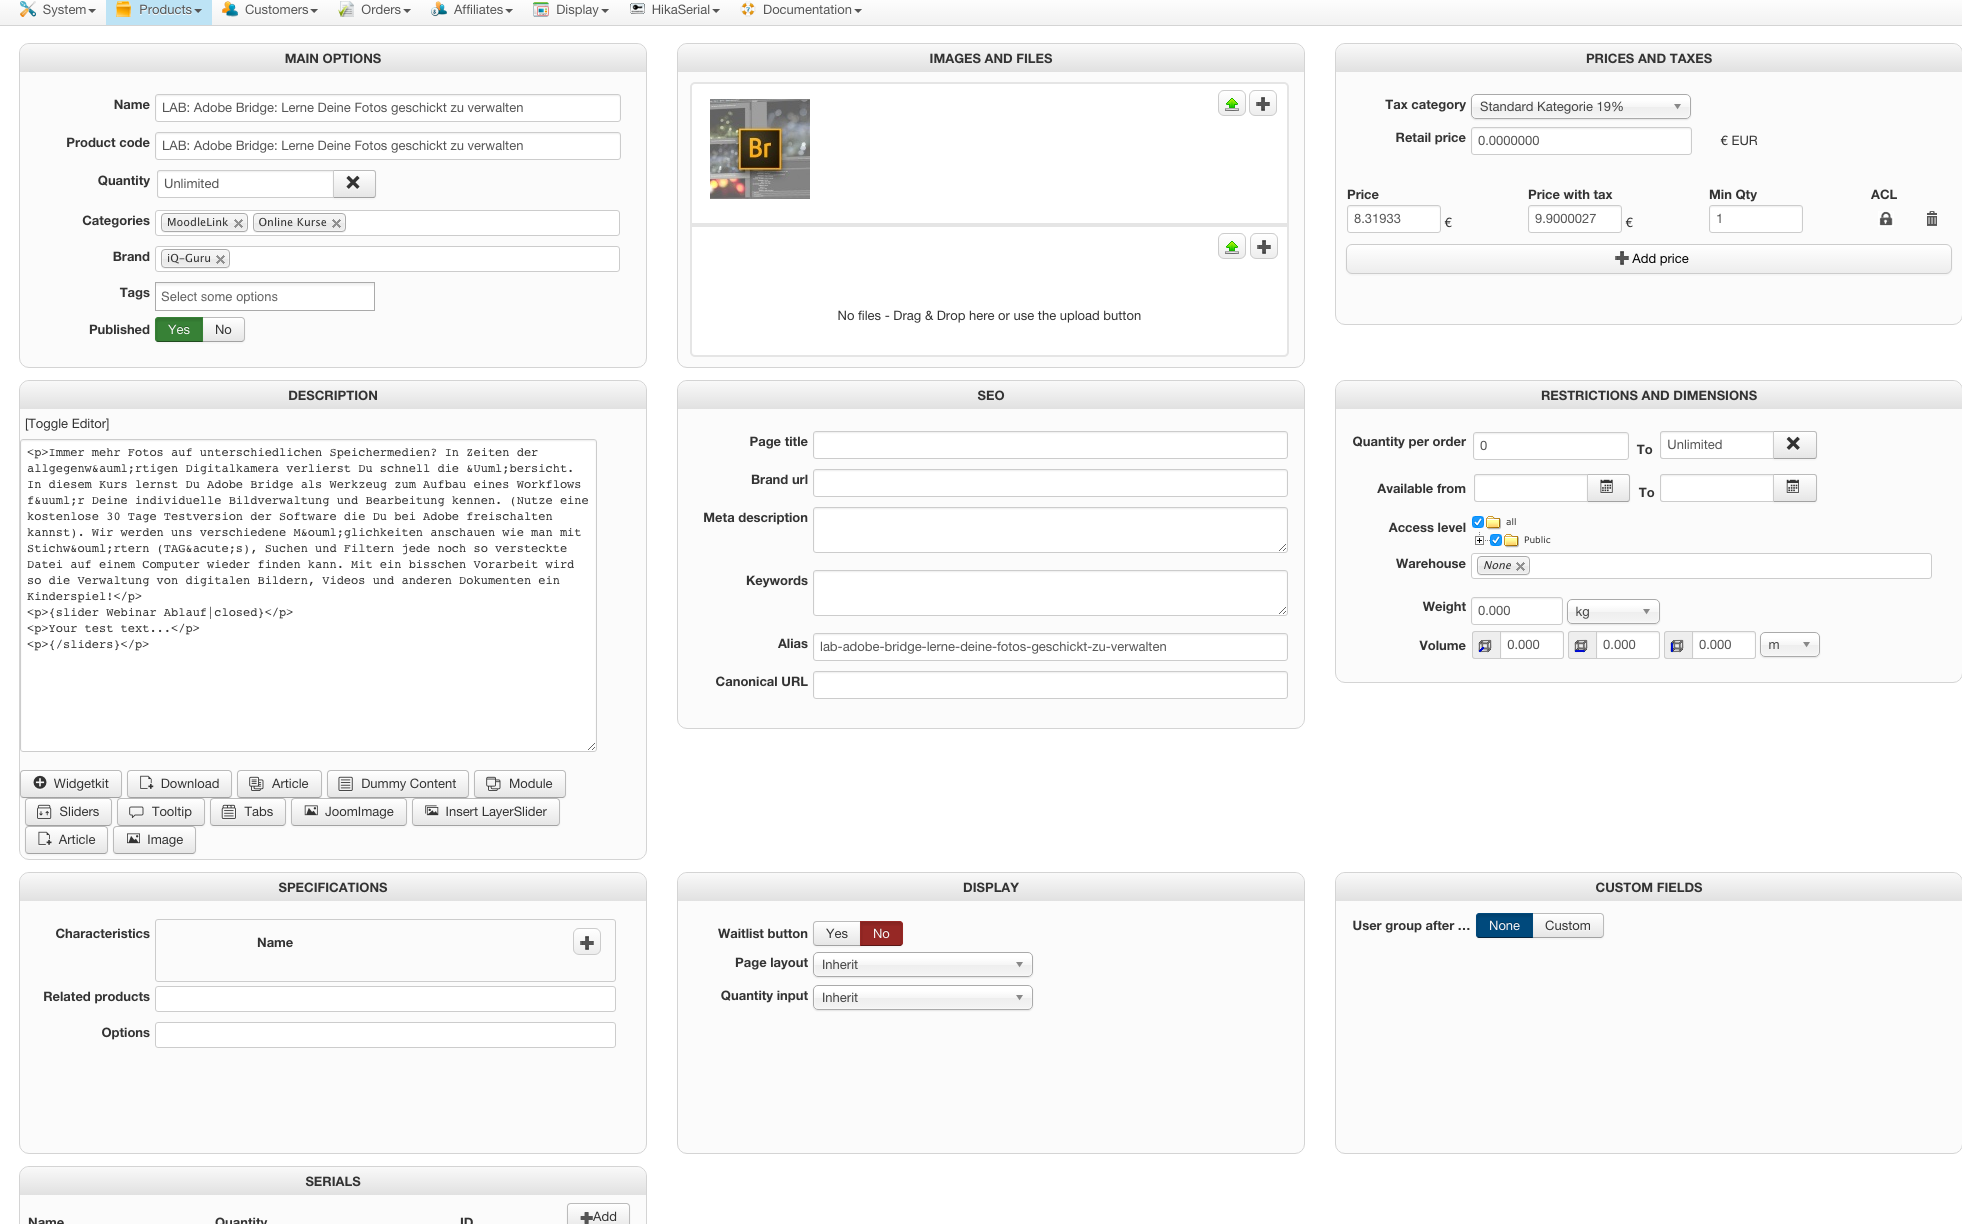Uncheck the Public access level checkbox
This screenshot has width=1962, height=1224.
pos(1496,540)
